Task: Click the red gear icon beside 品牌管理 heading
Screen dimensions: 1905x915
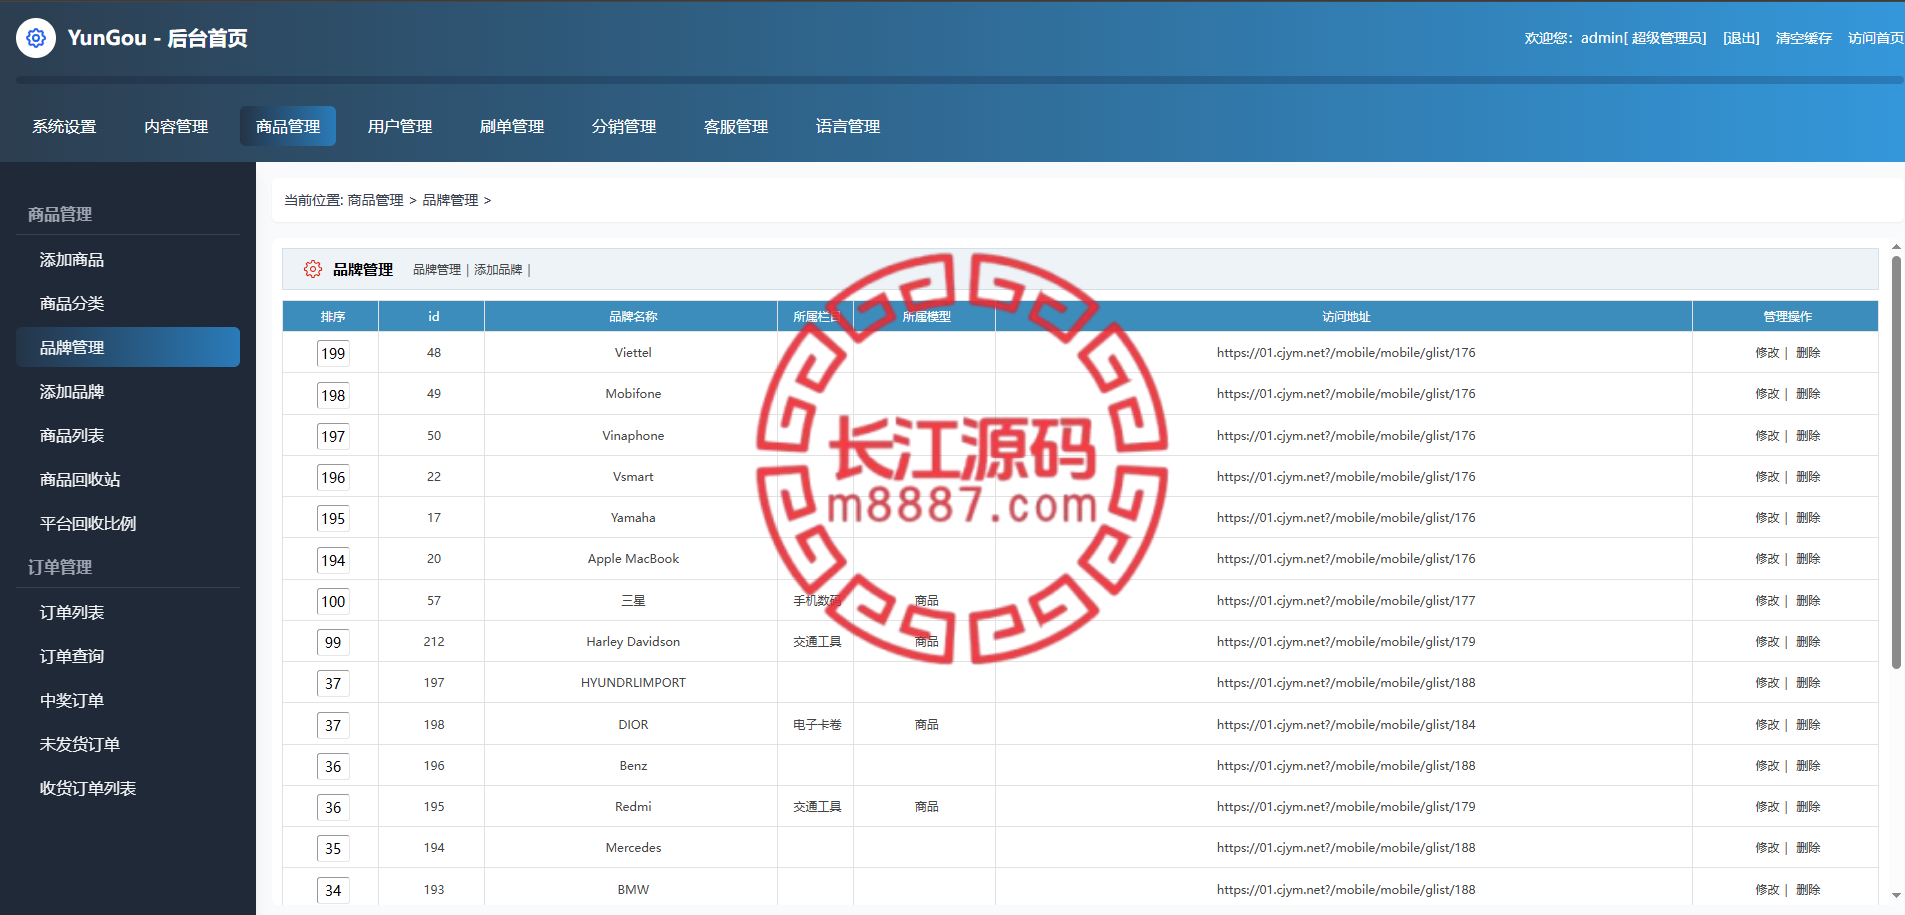Action: coord(313,269)
